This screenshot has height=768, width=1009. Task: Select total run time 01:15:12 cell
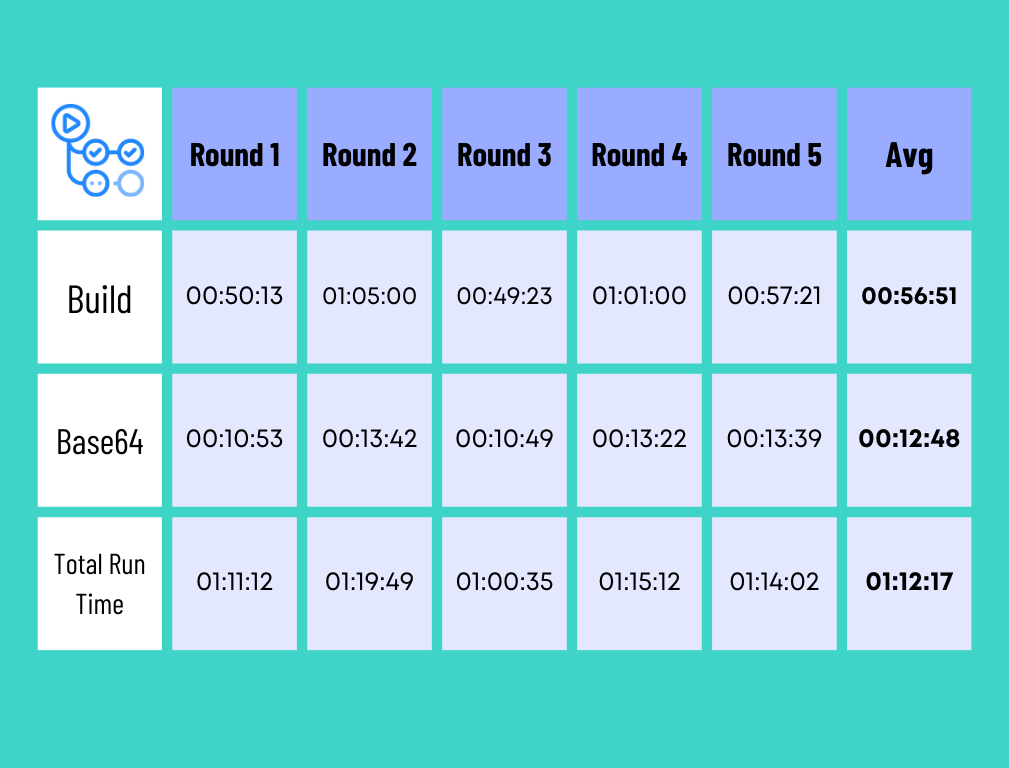tap(640, 582)
